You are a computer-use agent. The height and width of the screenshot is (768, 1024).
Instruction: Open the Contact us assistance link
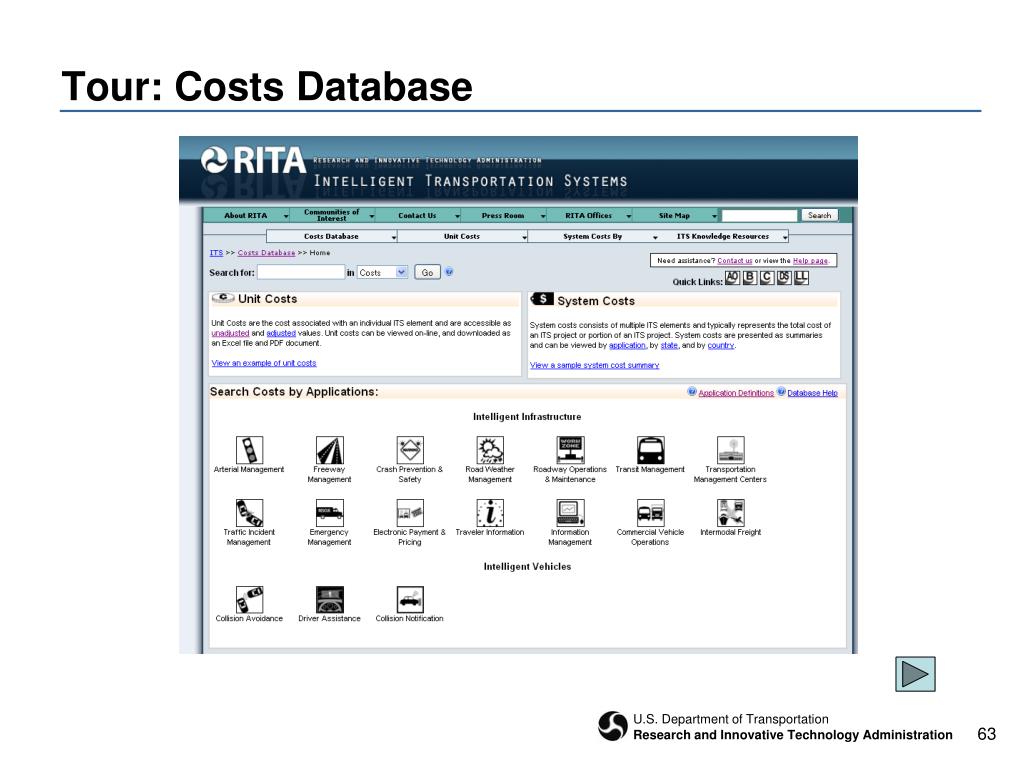(735, 261)
